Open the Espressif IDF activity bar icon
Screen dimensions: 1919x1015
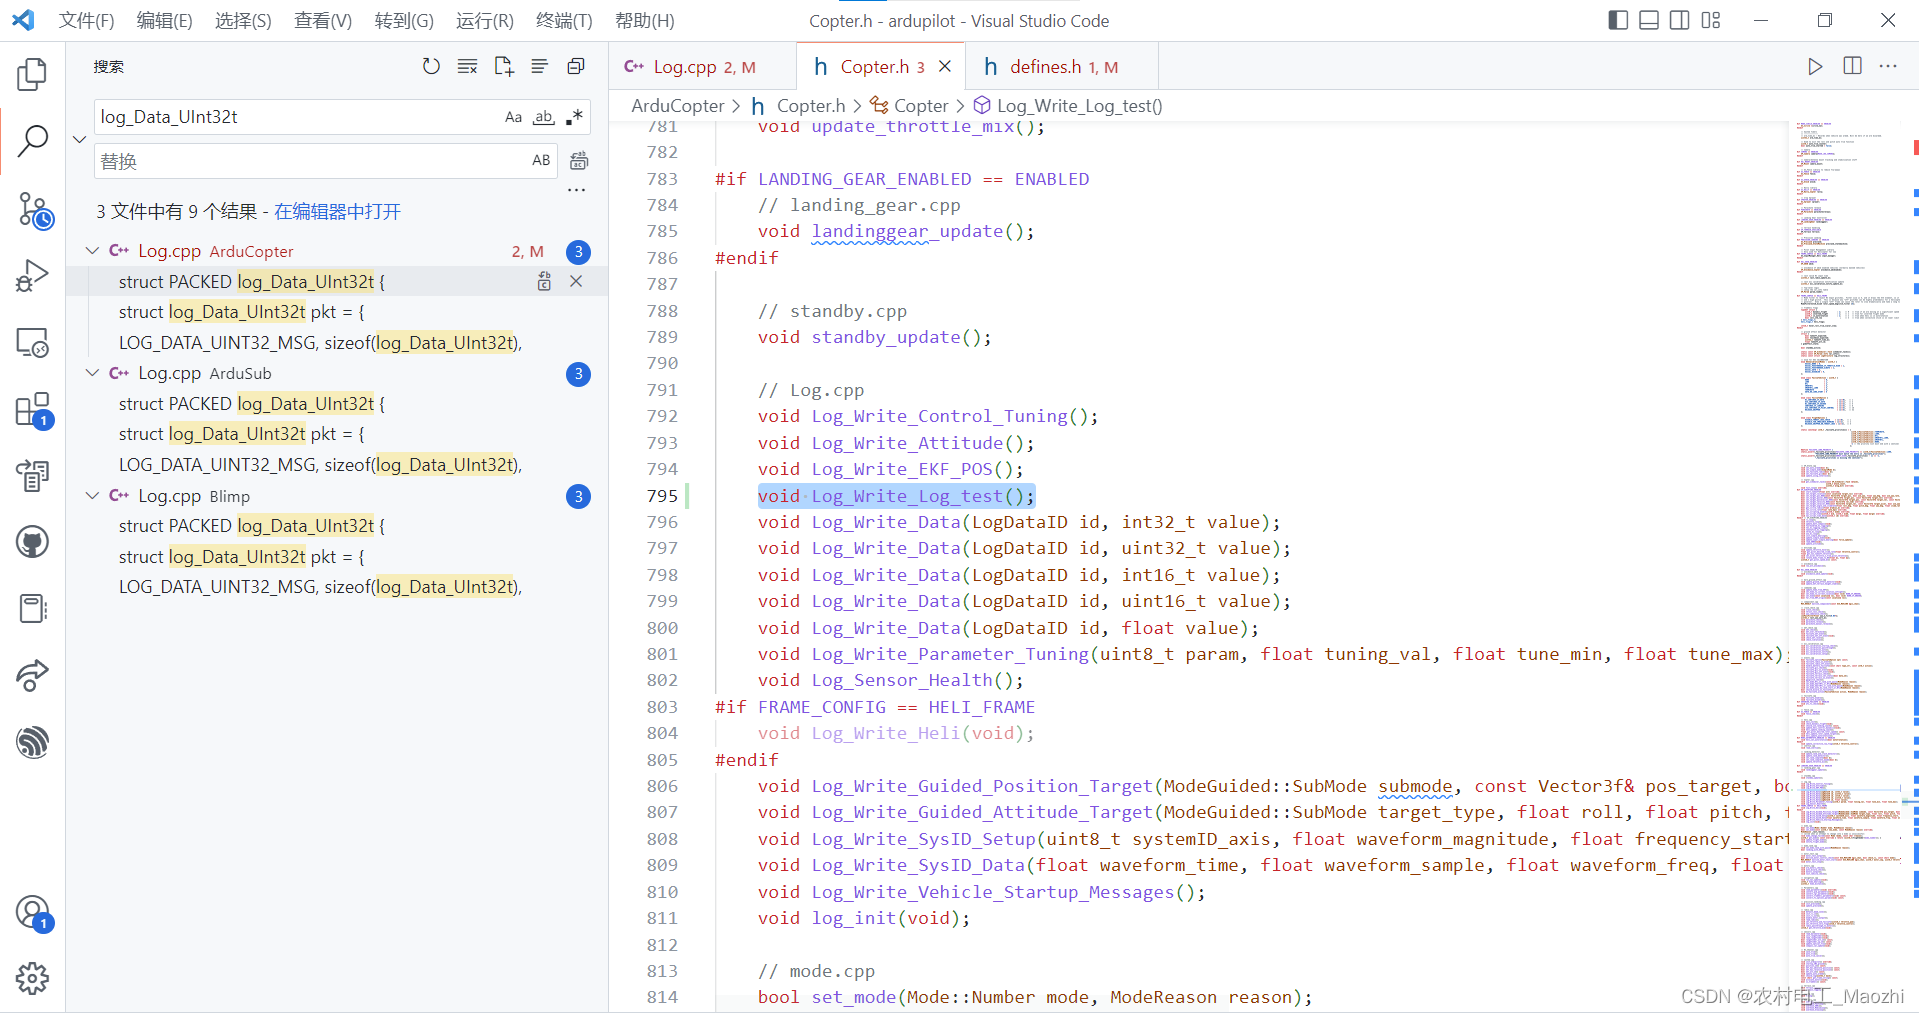point(32,742)
